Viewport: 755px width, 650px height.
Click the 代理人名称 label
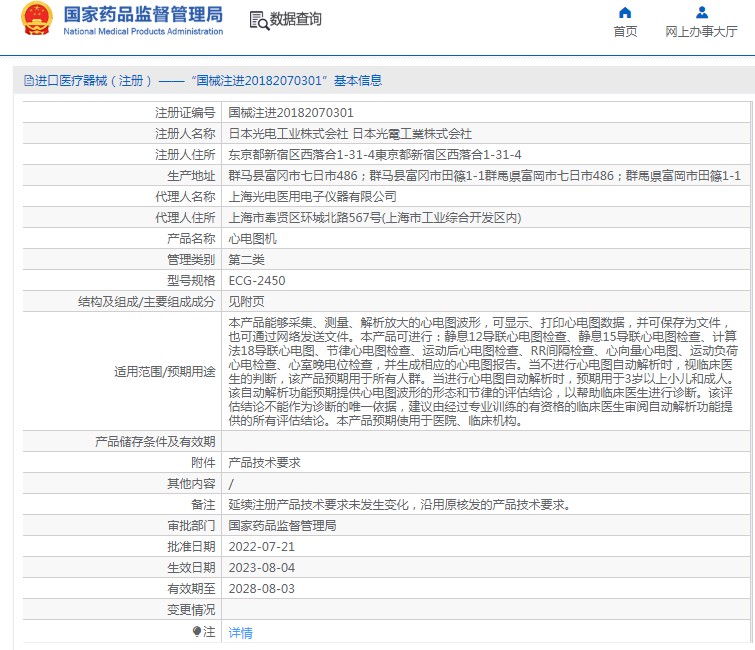pos(185,196)
